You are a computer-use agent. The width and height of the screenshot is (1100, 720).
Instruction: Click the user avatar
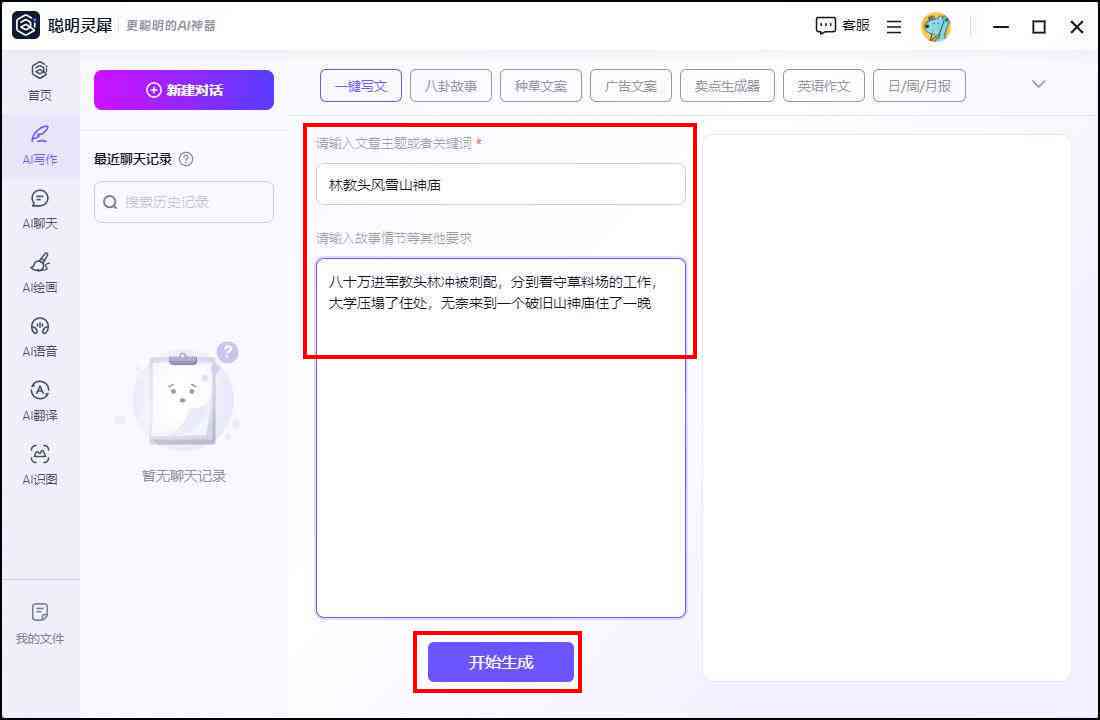coord(936,27)
